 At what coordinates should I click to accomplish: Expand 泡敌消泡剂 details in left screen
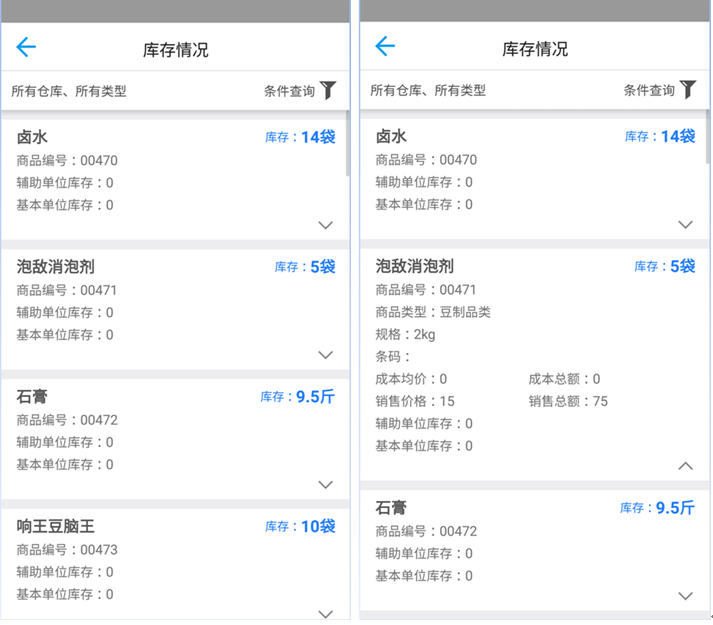pyautogui.click(x=325, y=355)
